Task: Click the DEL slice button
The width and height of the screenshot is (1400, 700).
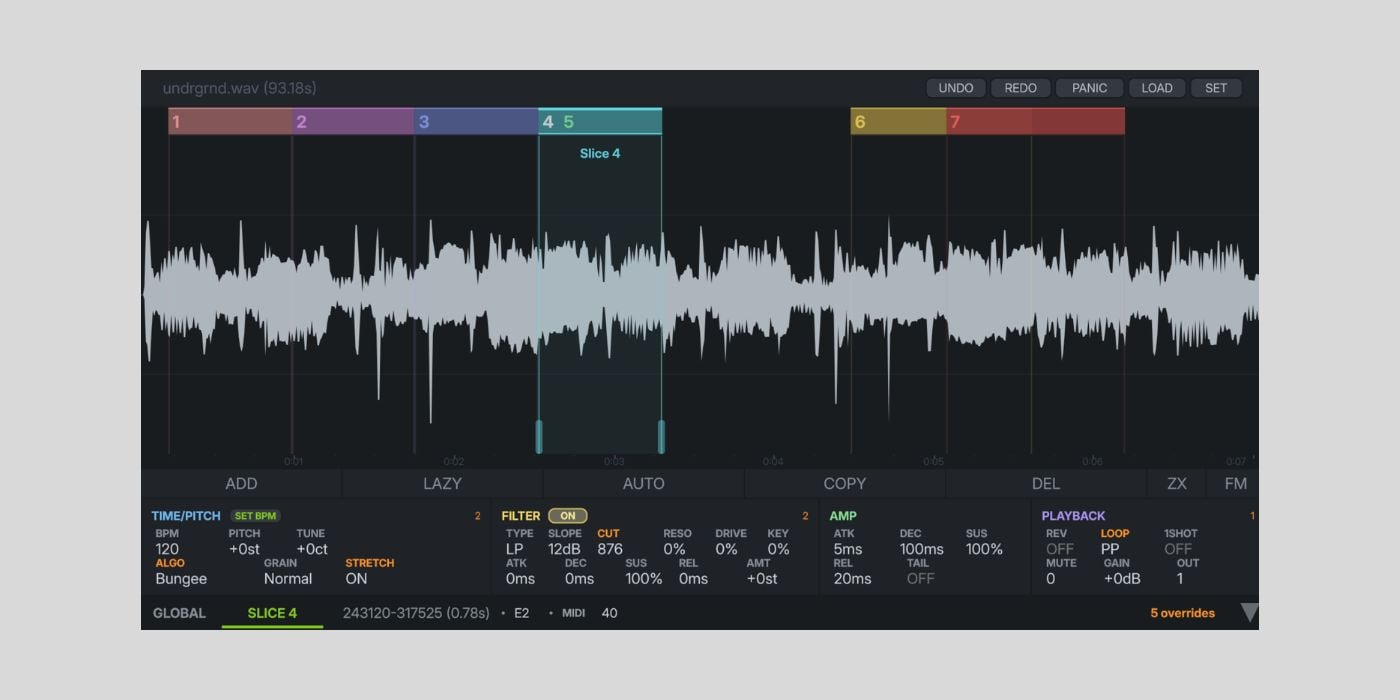Action: [x=1045, y=484]
